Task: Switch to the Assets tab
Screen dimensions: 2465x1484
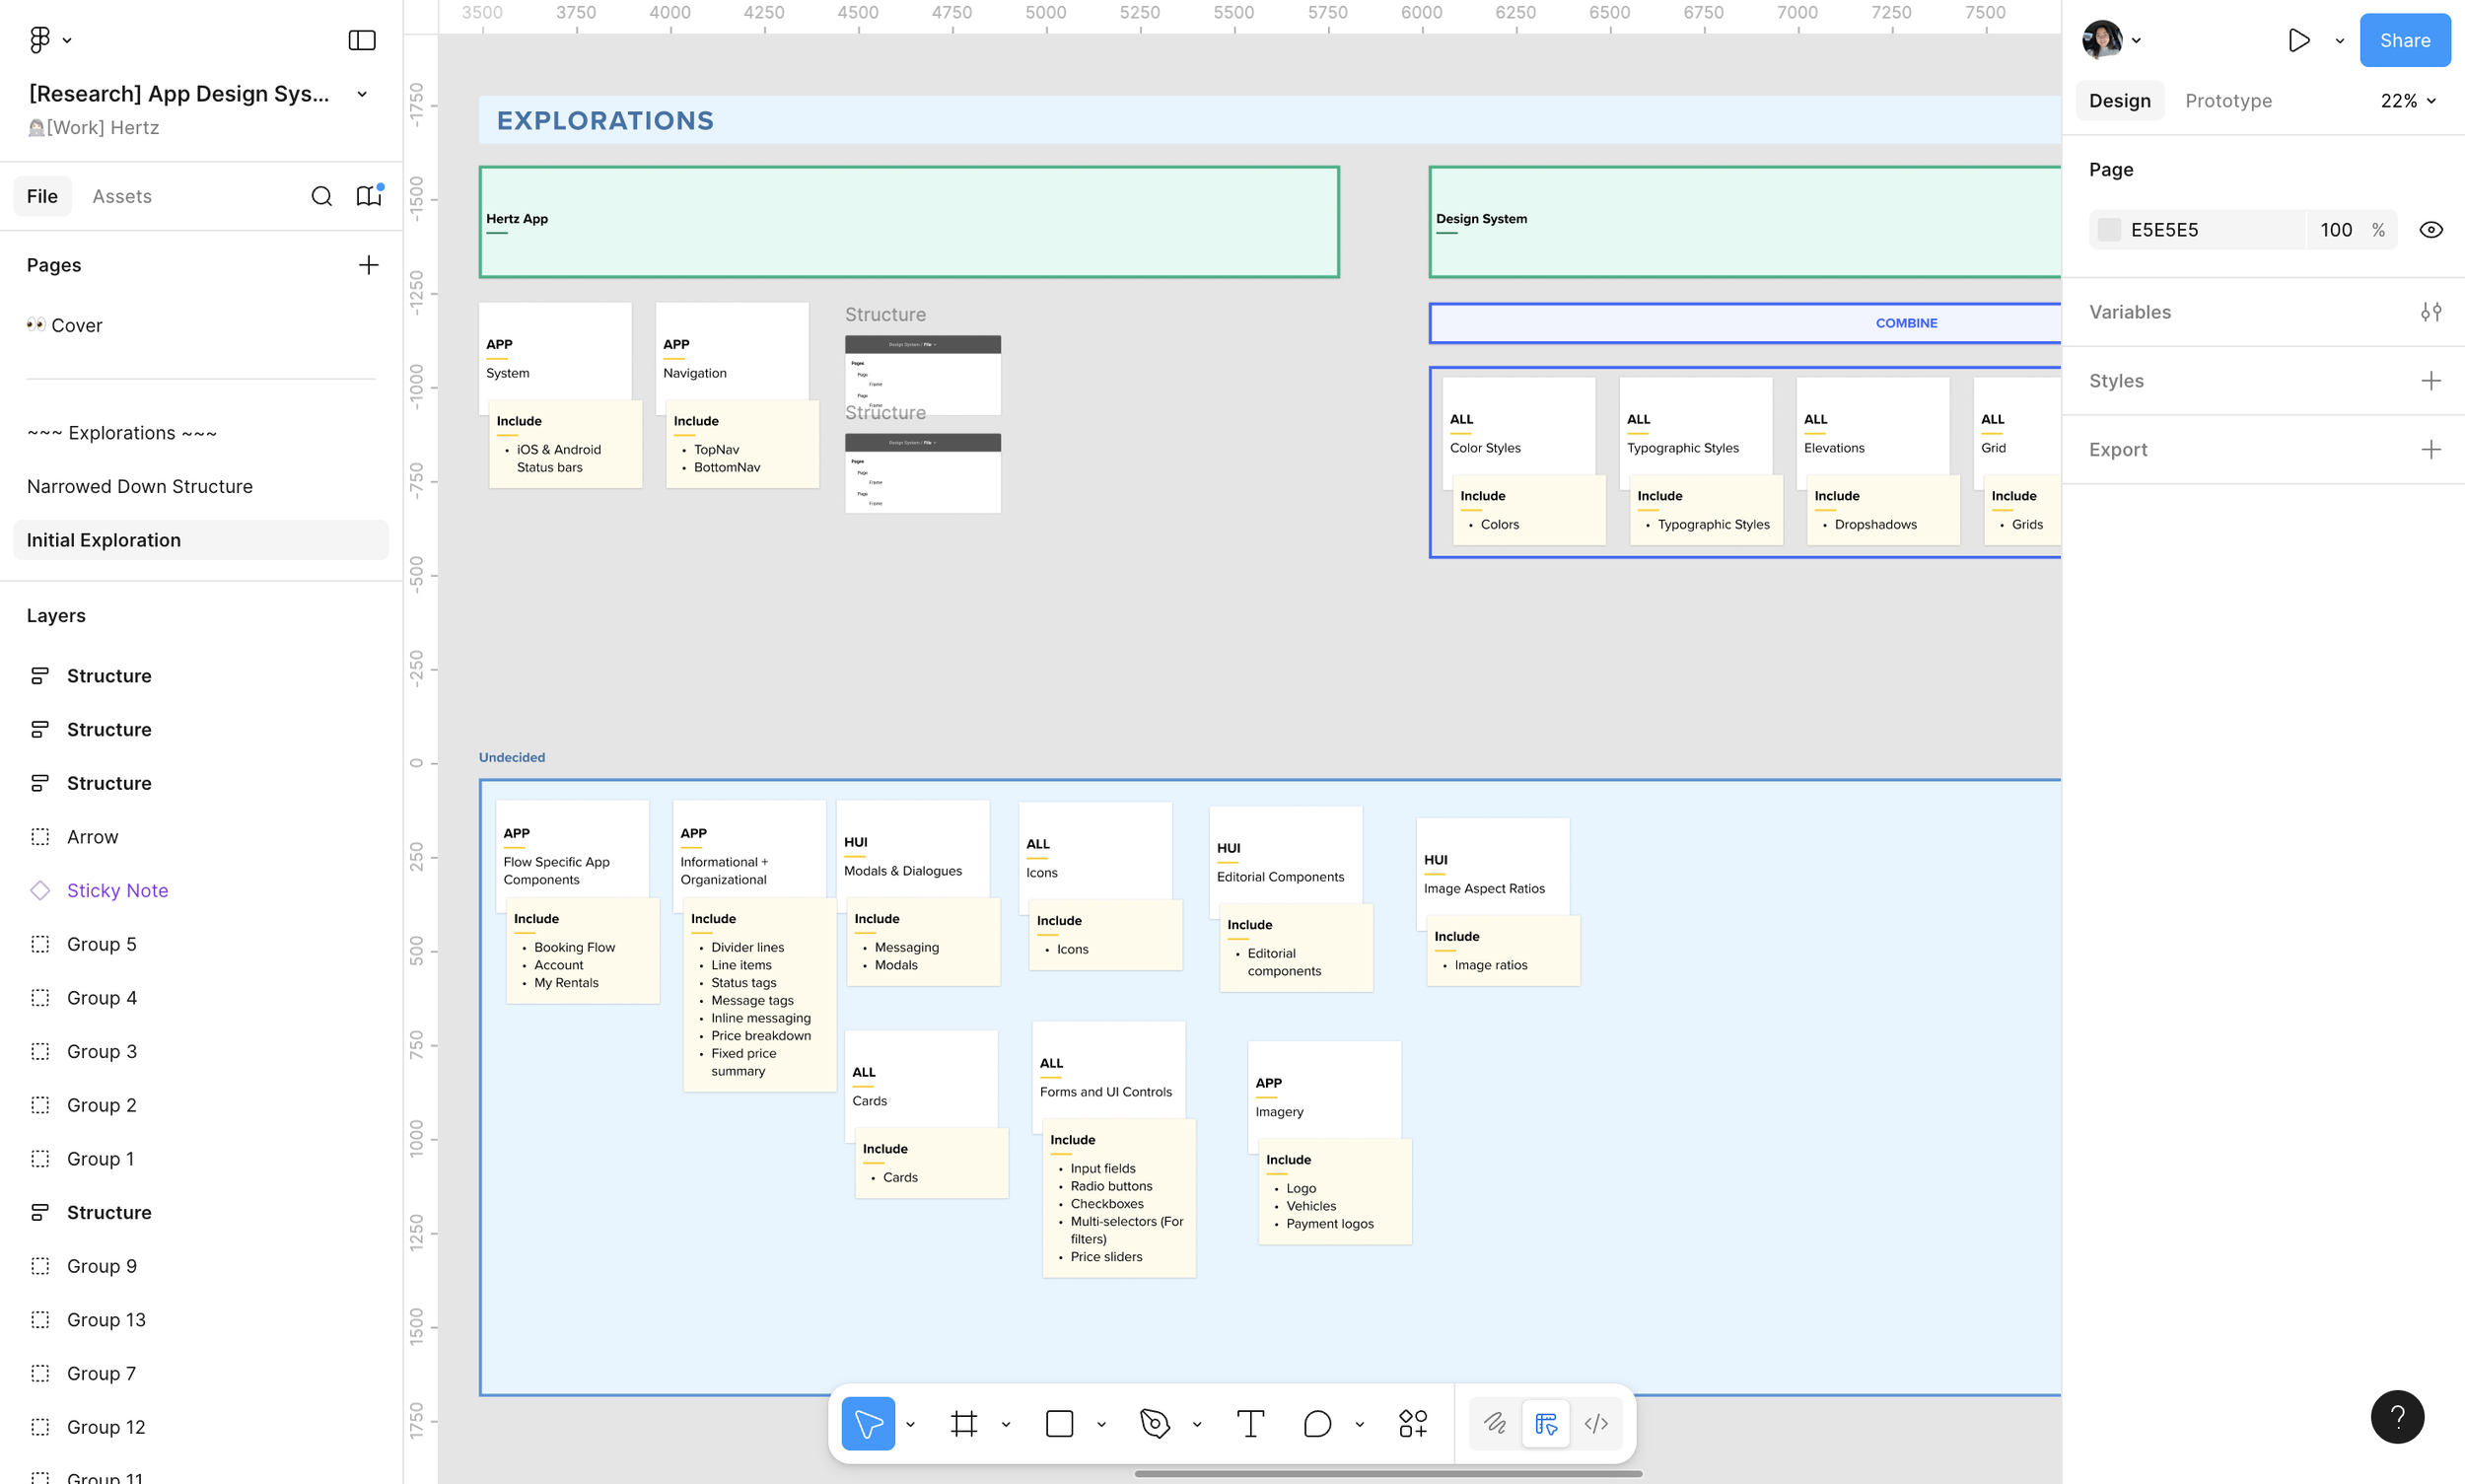Action: tap(122, 196)
